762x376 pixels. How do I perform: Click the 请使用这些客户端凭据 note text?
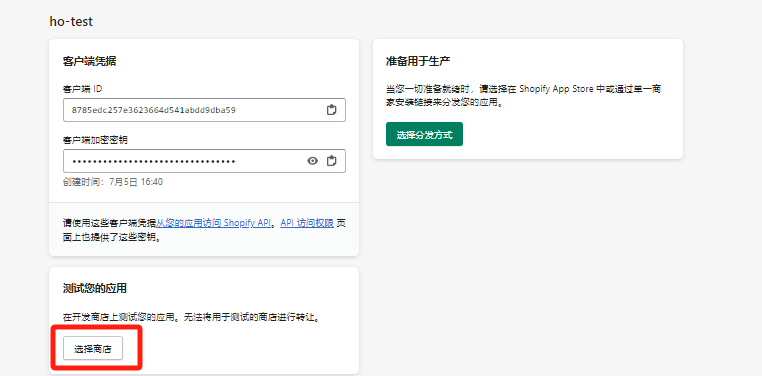tap(109, 223)
